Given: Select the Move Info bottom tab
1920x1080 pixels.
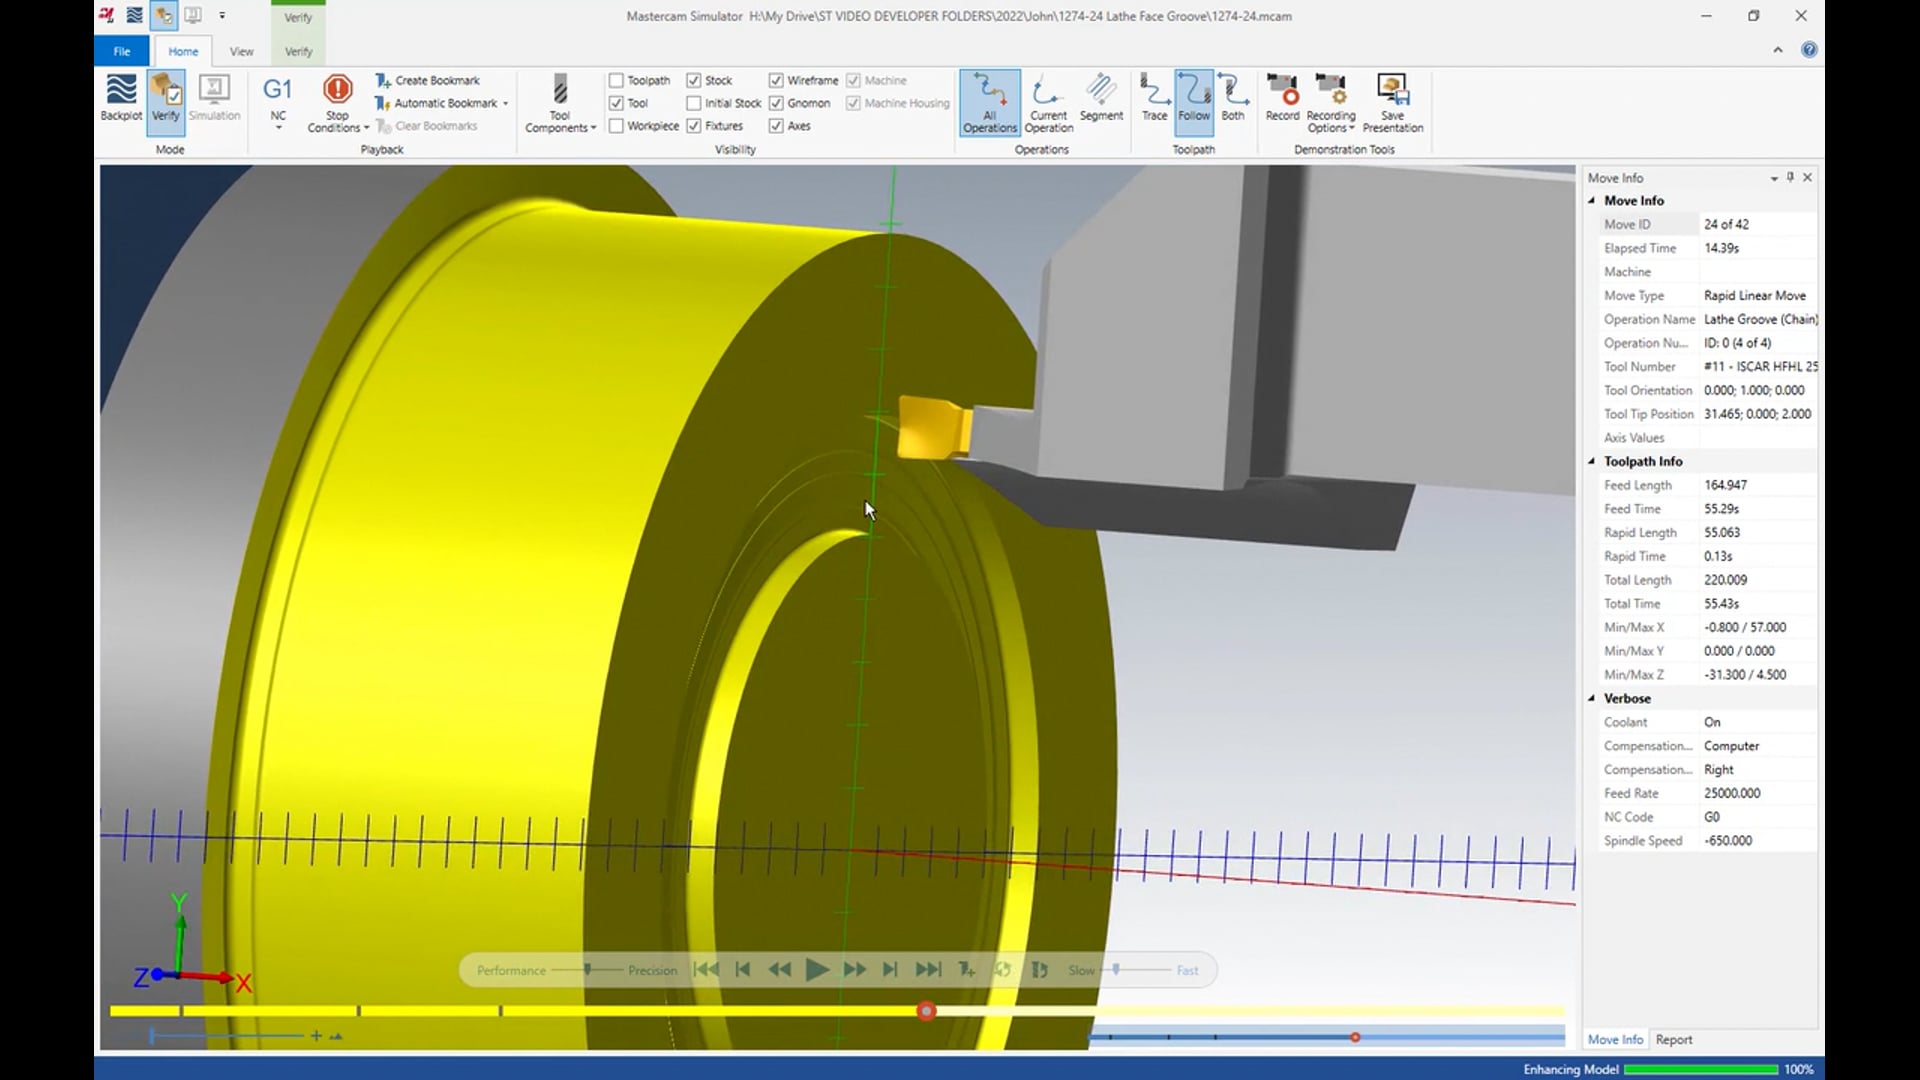Looking at the screenshot, I should pyautogui.click(x=1615, y=1040).
